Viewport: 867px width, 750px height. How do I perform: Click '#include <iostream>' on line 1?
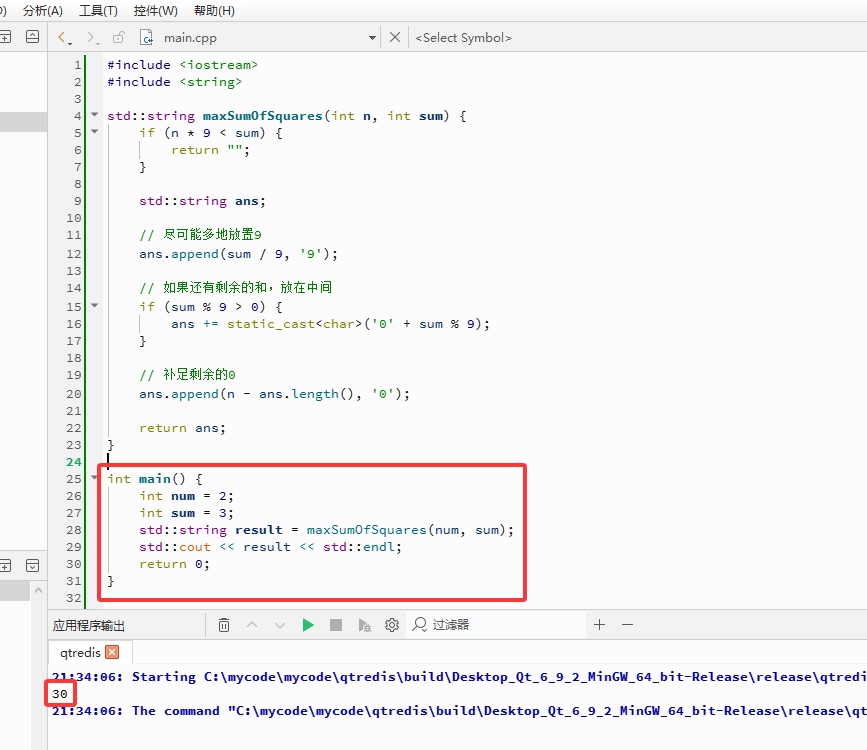click(182, 65)
